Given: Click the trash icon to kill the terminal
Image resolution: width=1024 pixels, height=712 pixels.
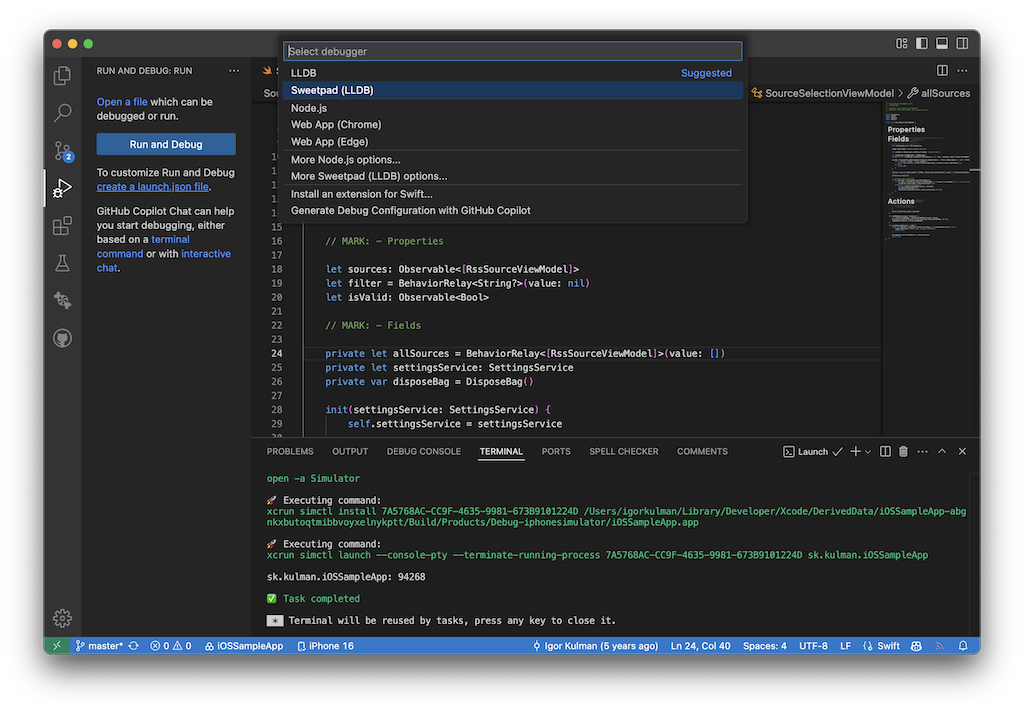Looking at the screenshot, I should point(903,451).
